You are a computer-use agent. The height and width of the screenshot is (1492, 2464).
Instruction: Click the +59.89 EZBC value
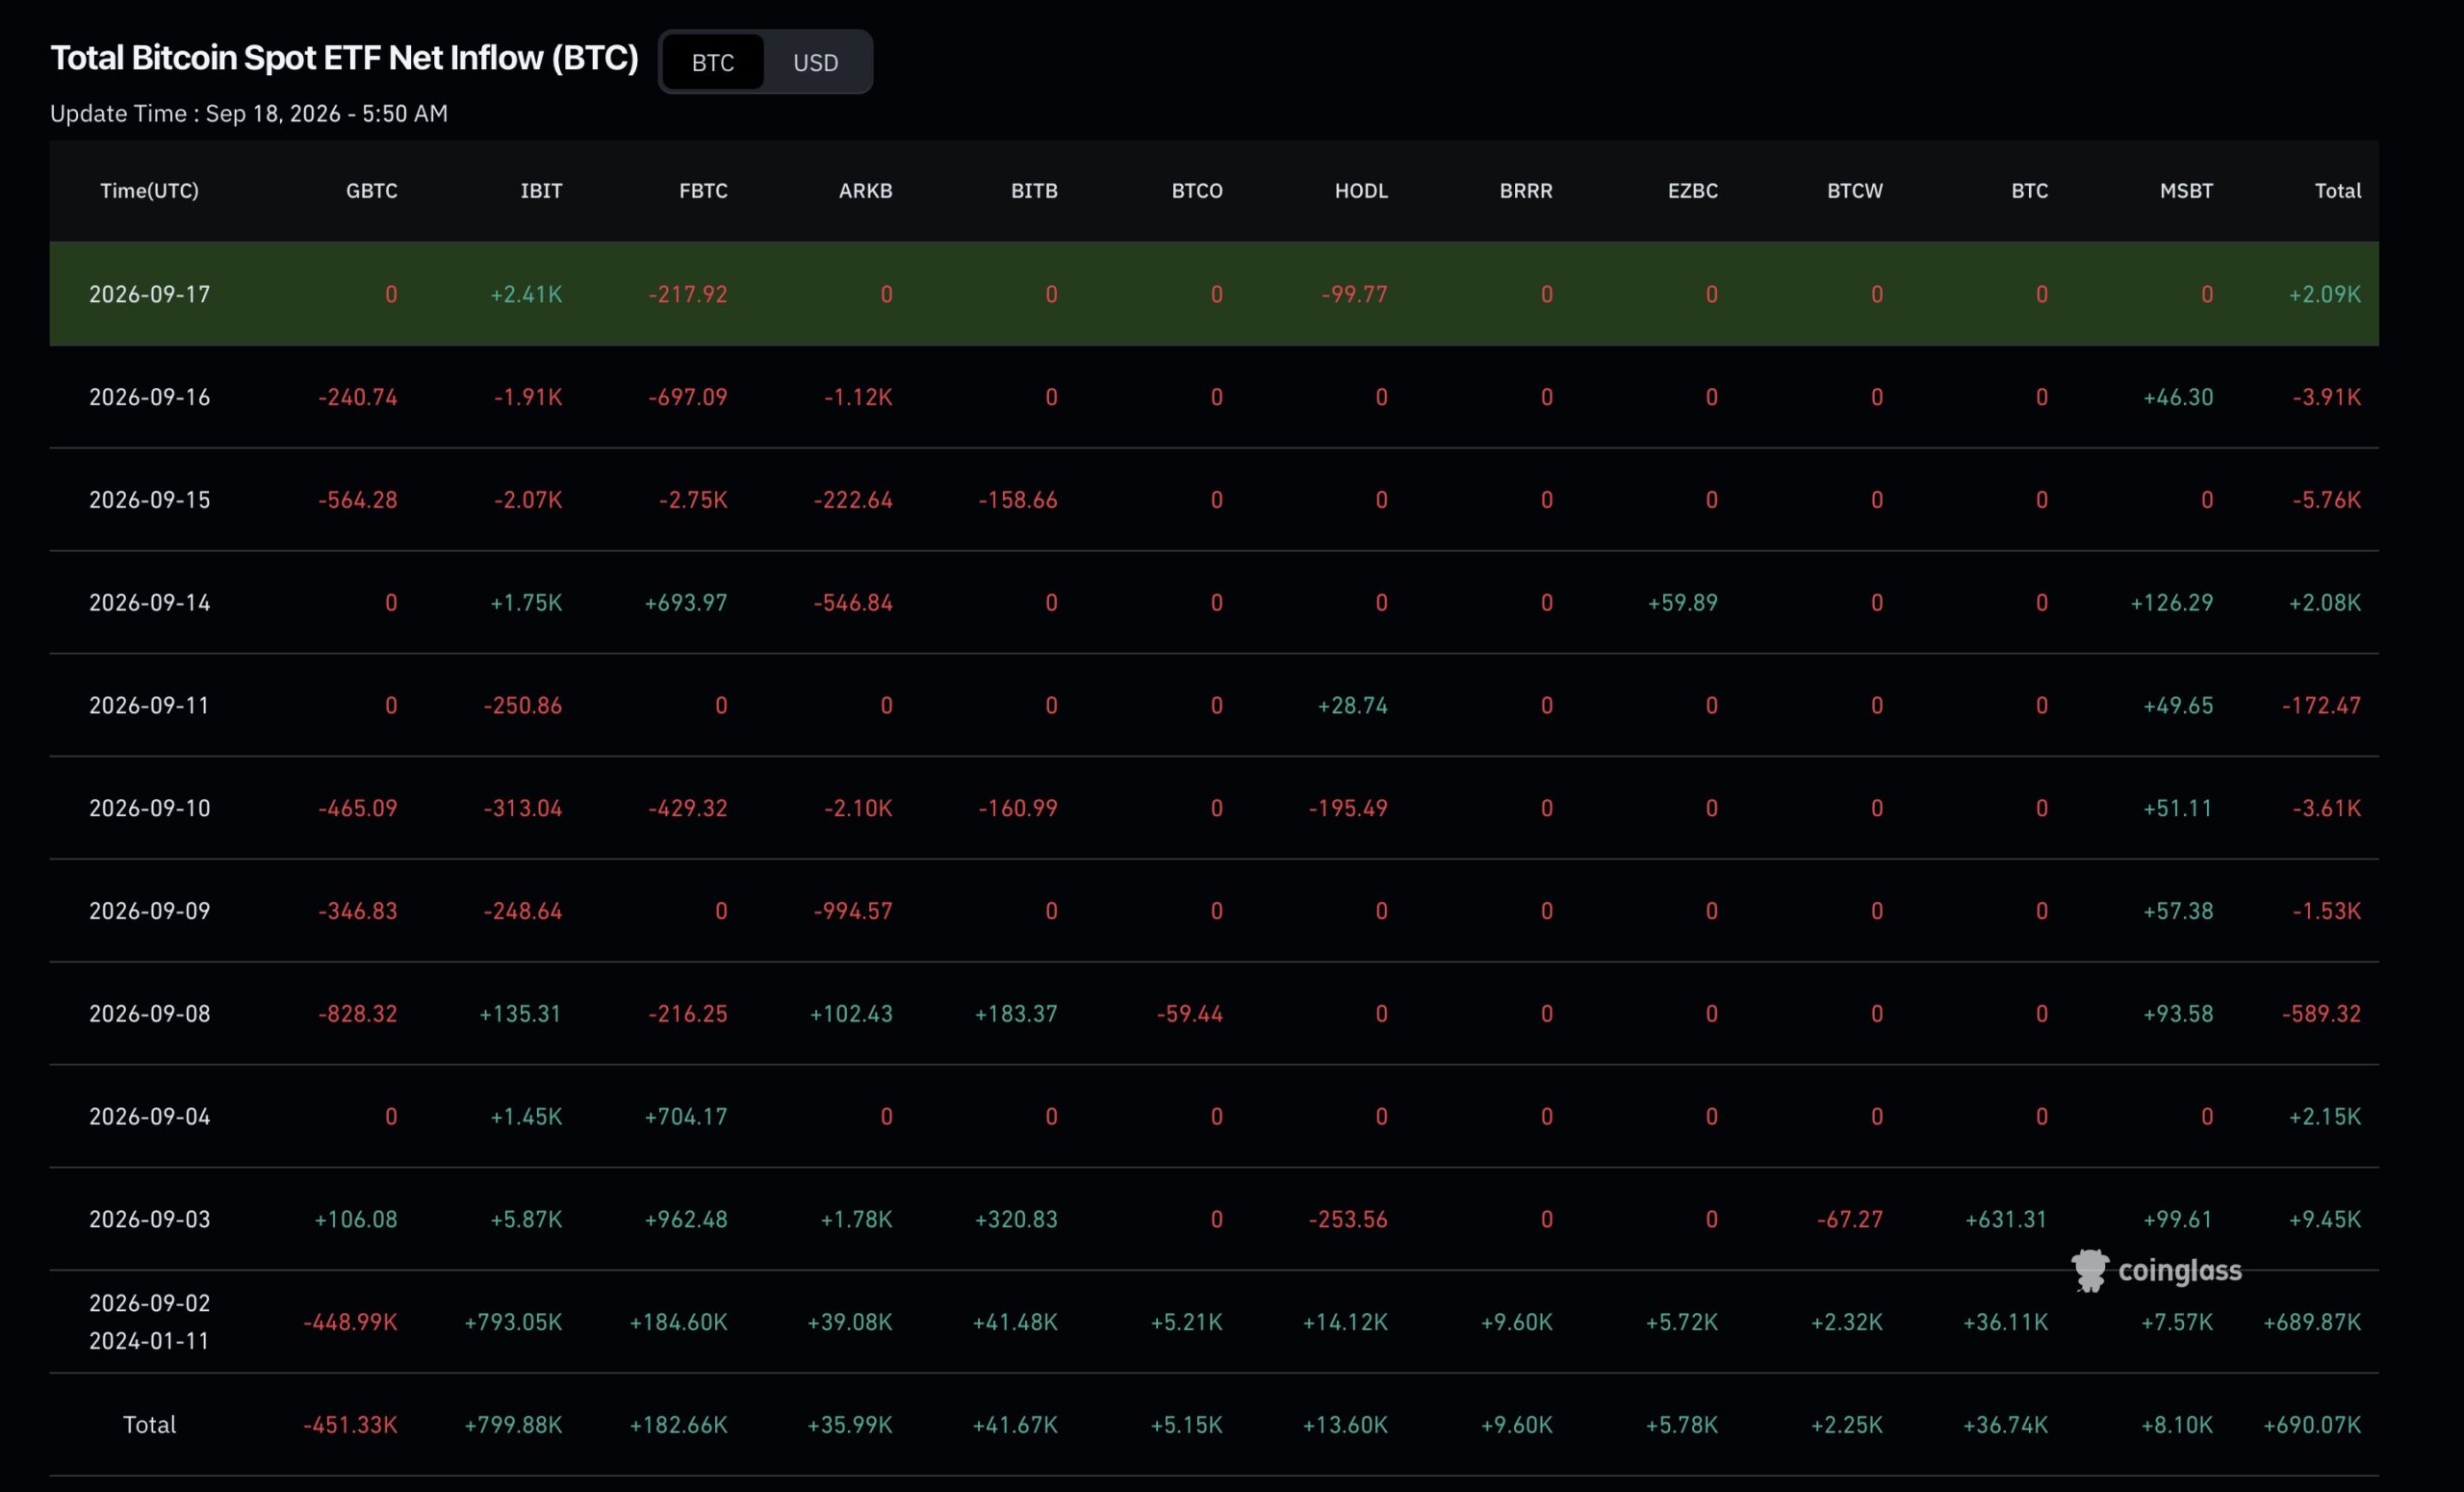[x=1683, y=602]
